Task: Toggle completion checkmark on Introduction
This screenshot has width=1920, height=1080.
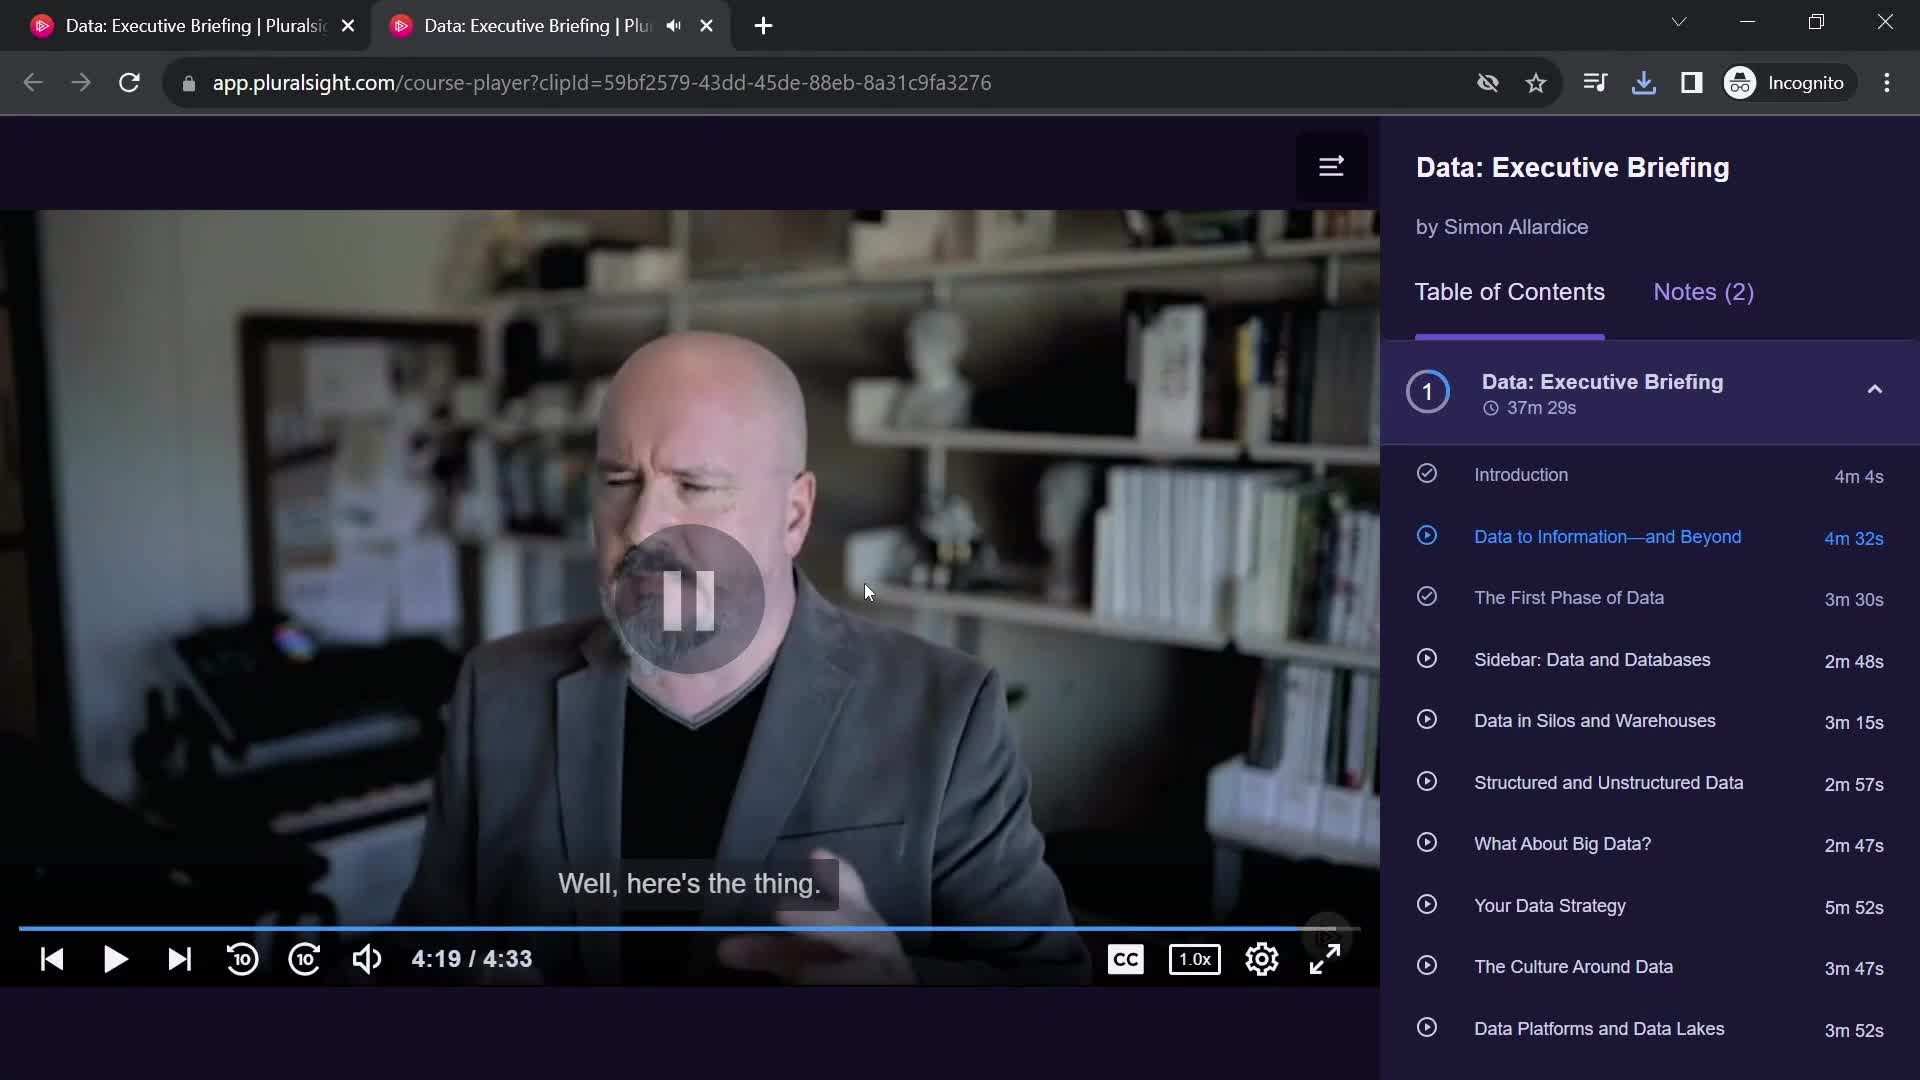Action: pyautogui.click(x=1427, y=472)
